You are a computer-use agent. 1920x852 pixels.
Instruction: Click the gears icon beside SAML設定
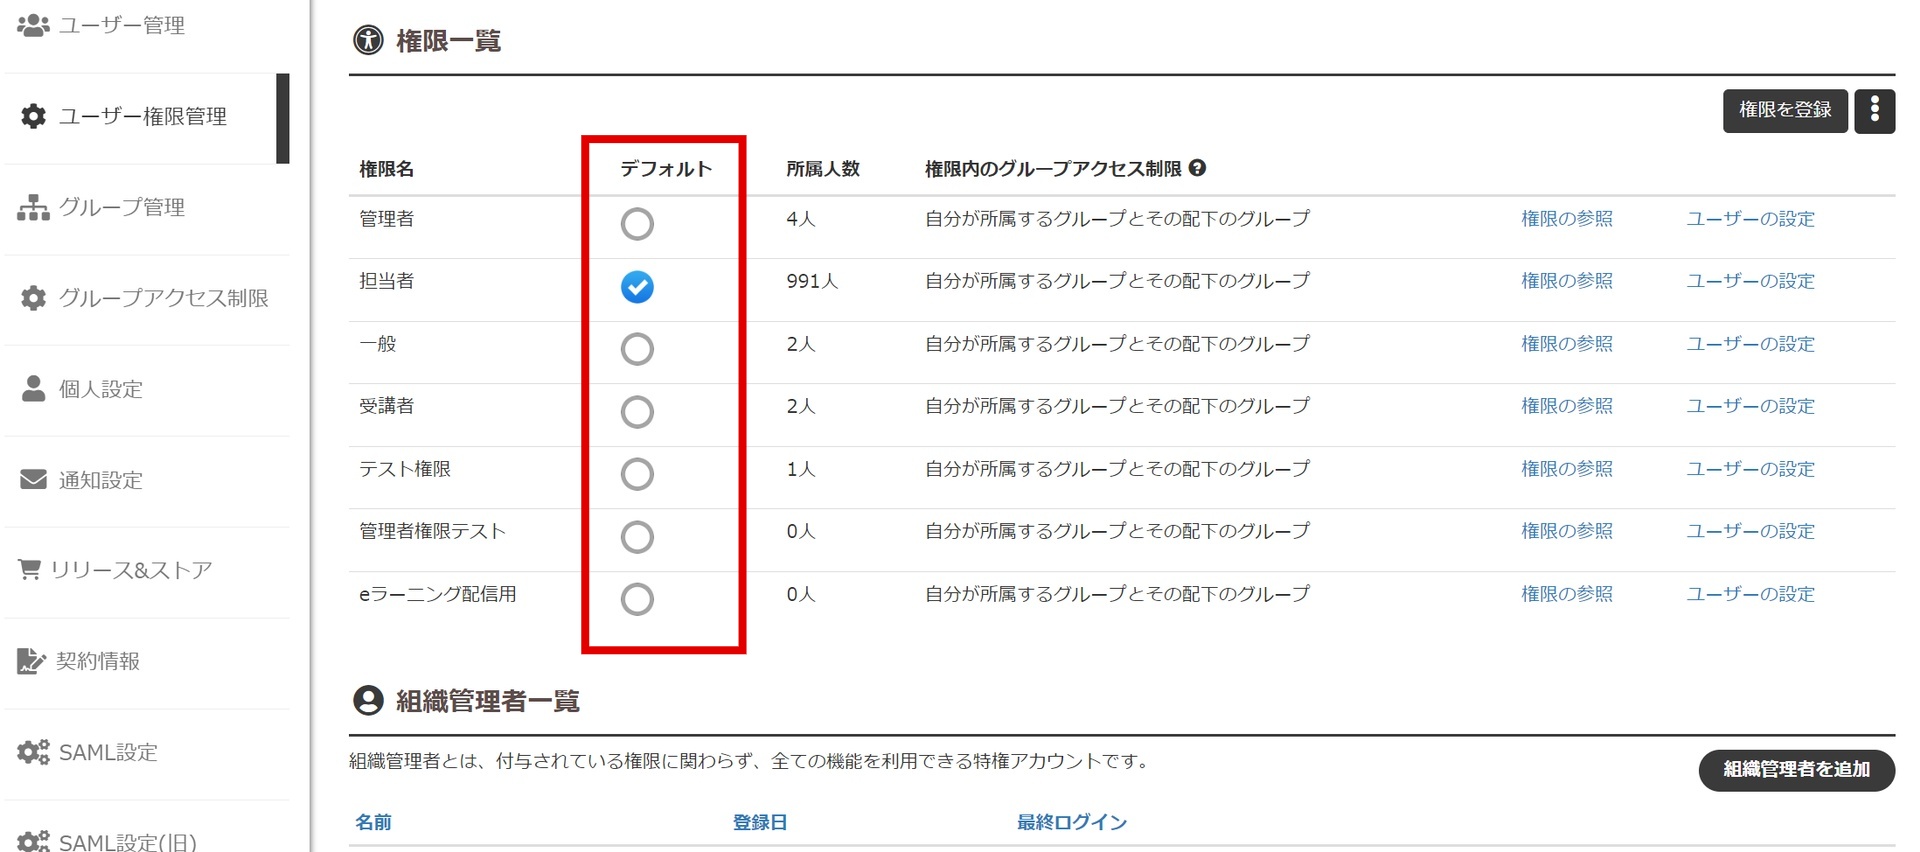[33, 752]
